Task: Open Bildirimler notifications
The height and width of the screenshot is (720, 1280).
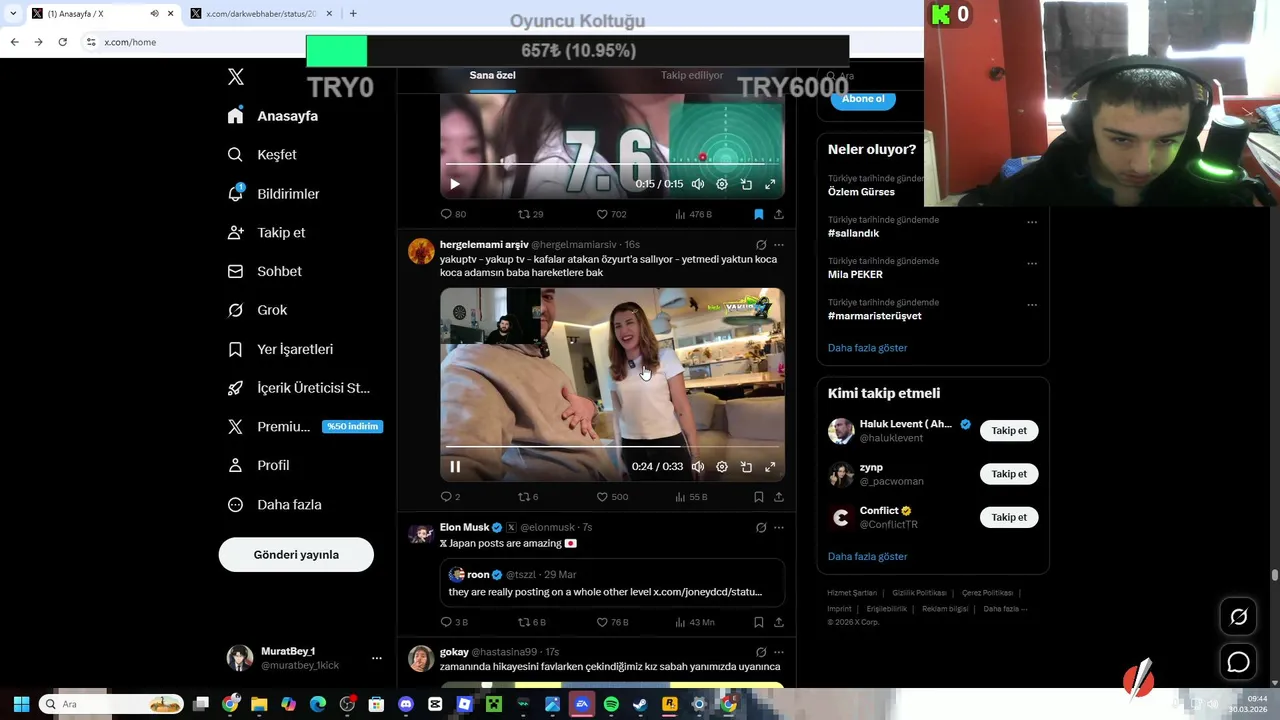Action: tap(273, 194)
